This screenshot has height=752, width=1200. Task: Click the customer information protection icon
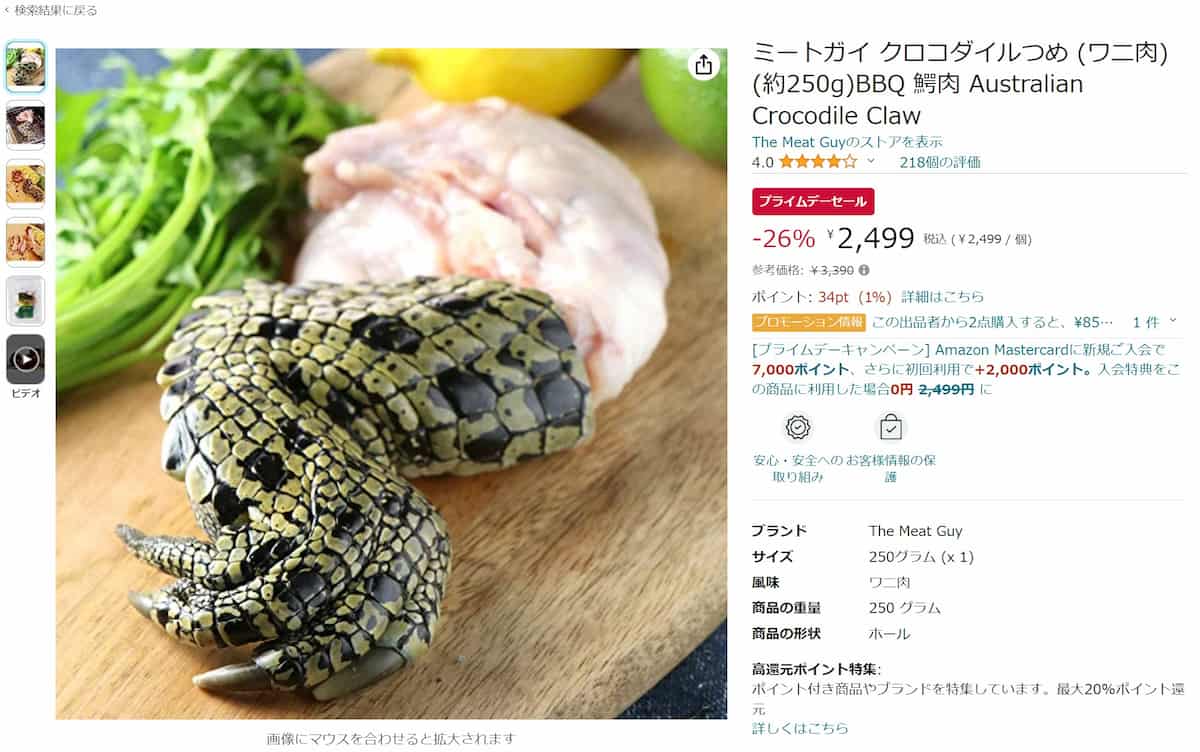(890, 428)
